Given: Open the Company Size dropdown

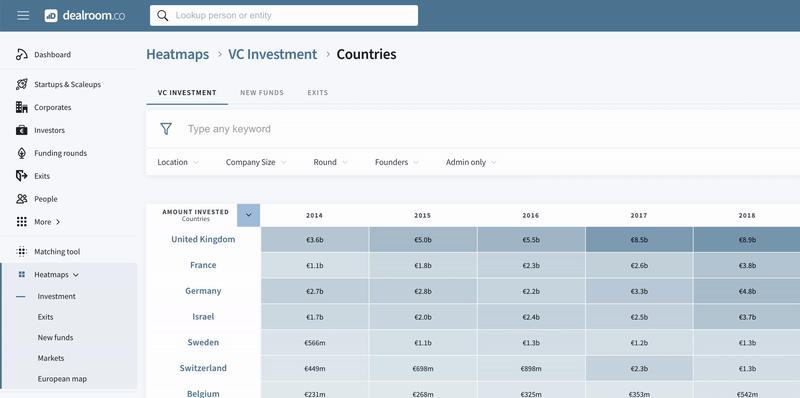Looking at the screenshot, I should coord(256,162).
